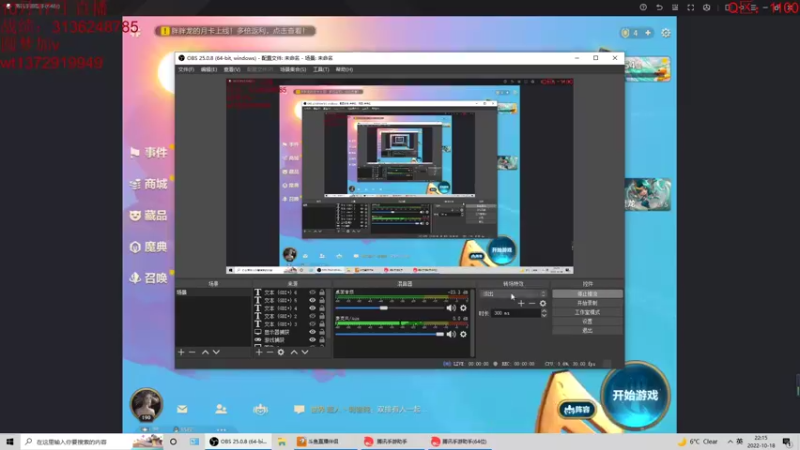Click Start Recording button in Controls
This screenshot has height=450, width=800.
587,303
